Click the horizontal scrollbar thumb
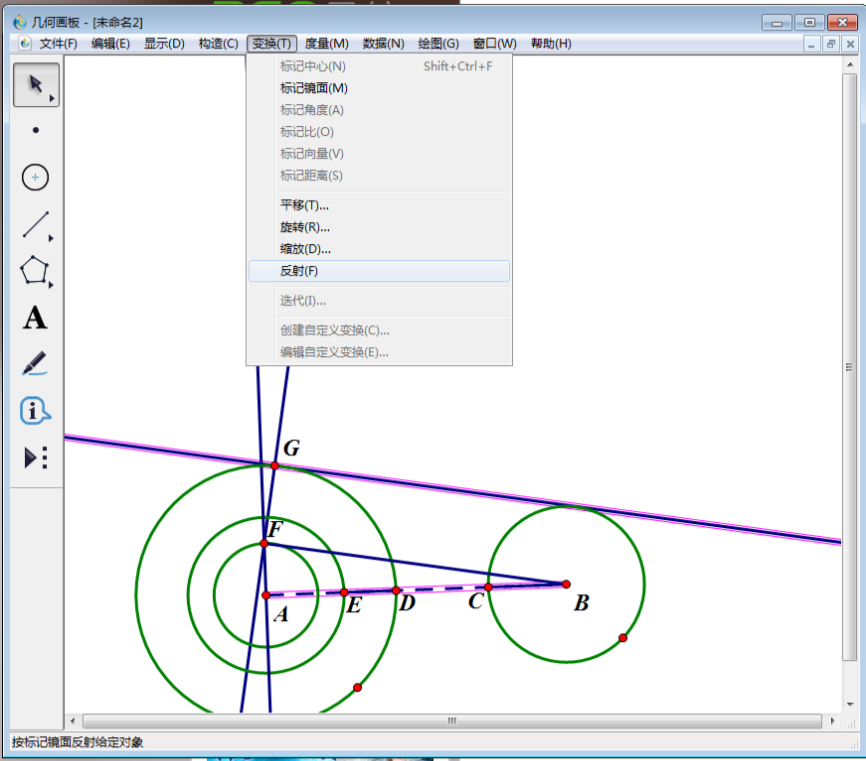Screen dimensions: 866x761 click(451, 721)
